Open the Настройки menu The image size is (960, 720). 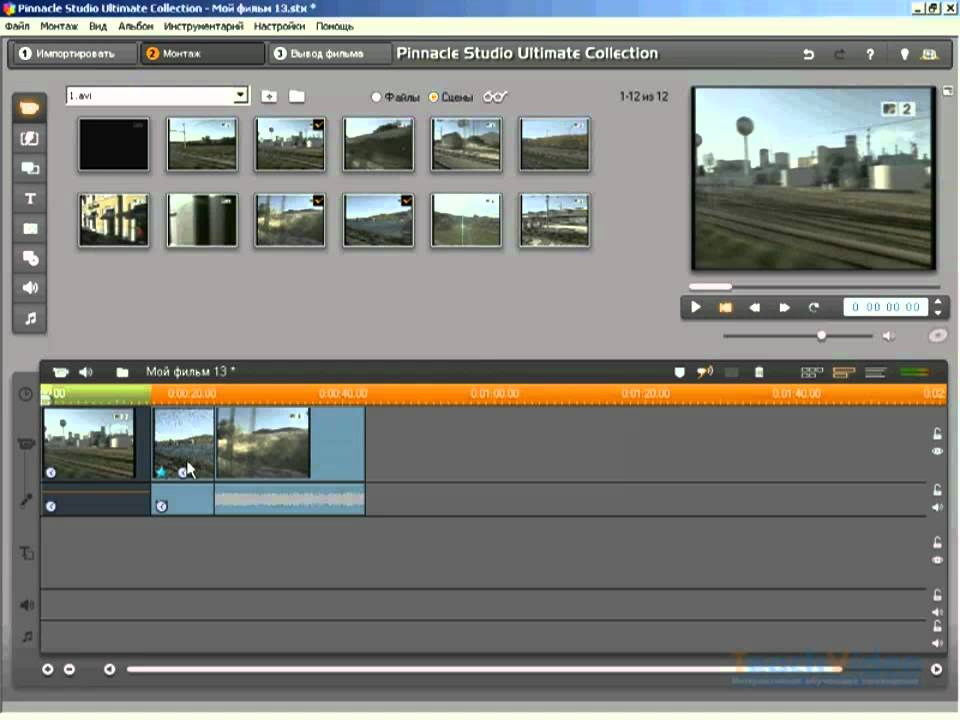coord(280,26)
